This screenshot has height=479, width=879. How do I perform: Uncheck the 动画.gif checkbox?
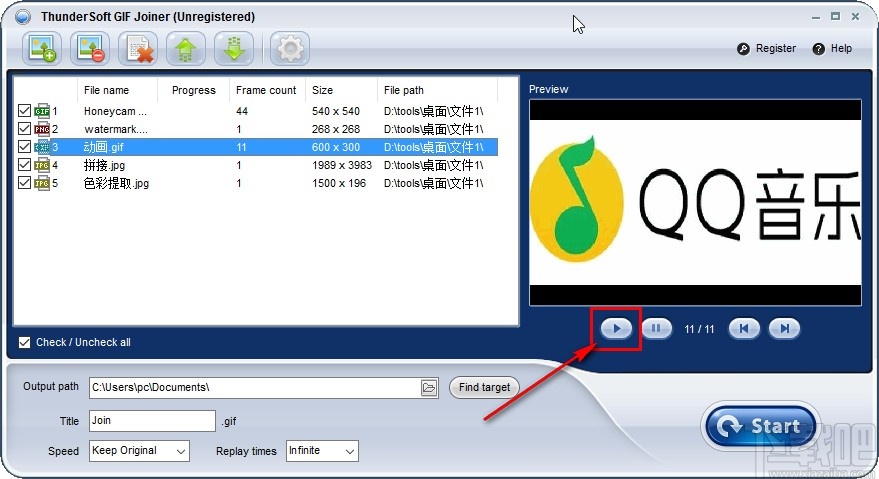(24, 147)
